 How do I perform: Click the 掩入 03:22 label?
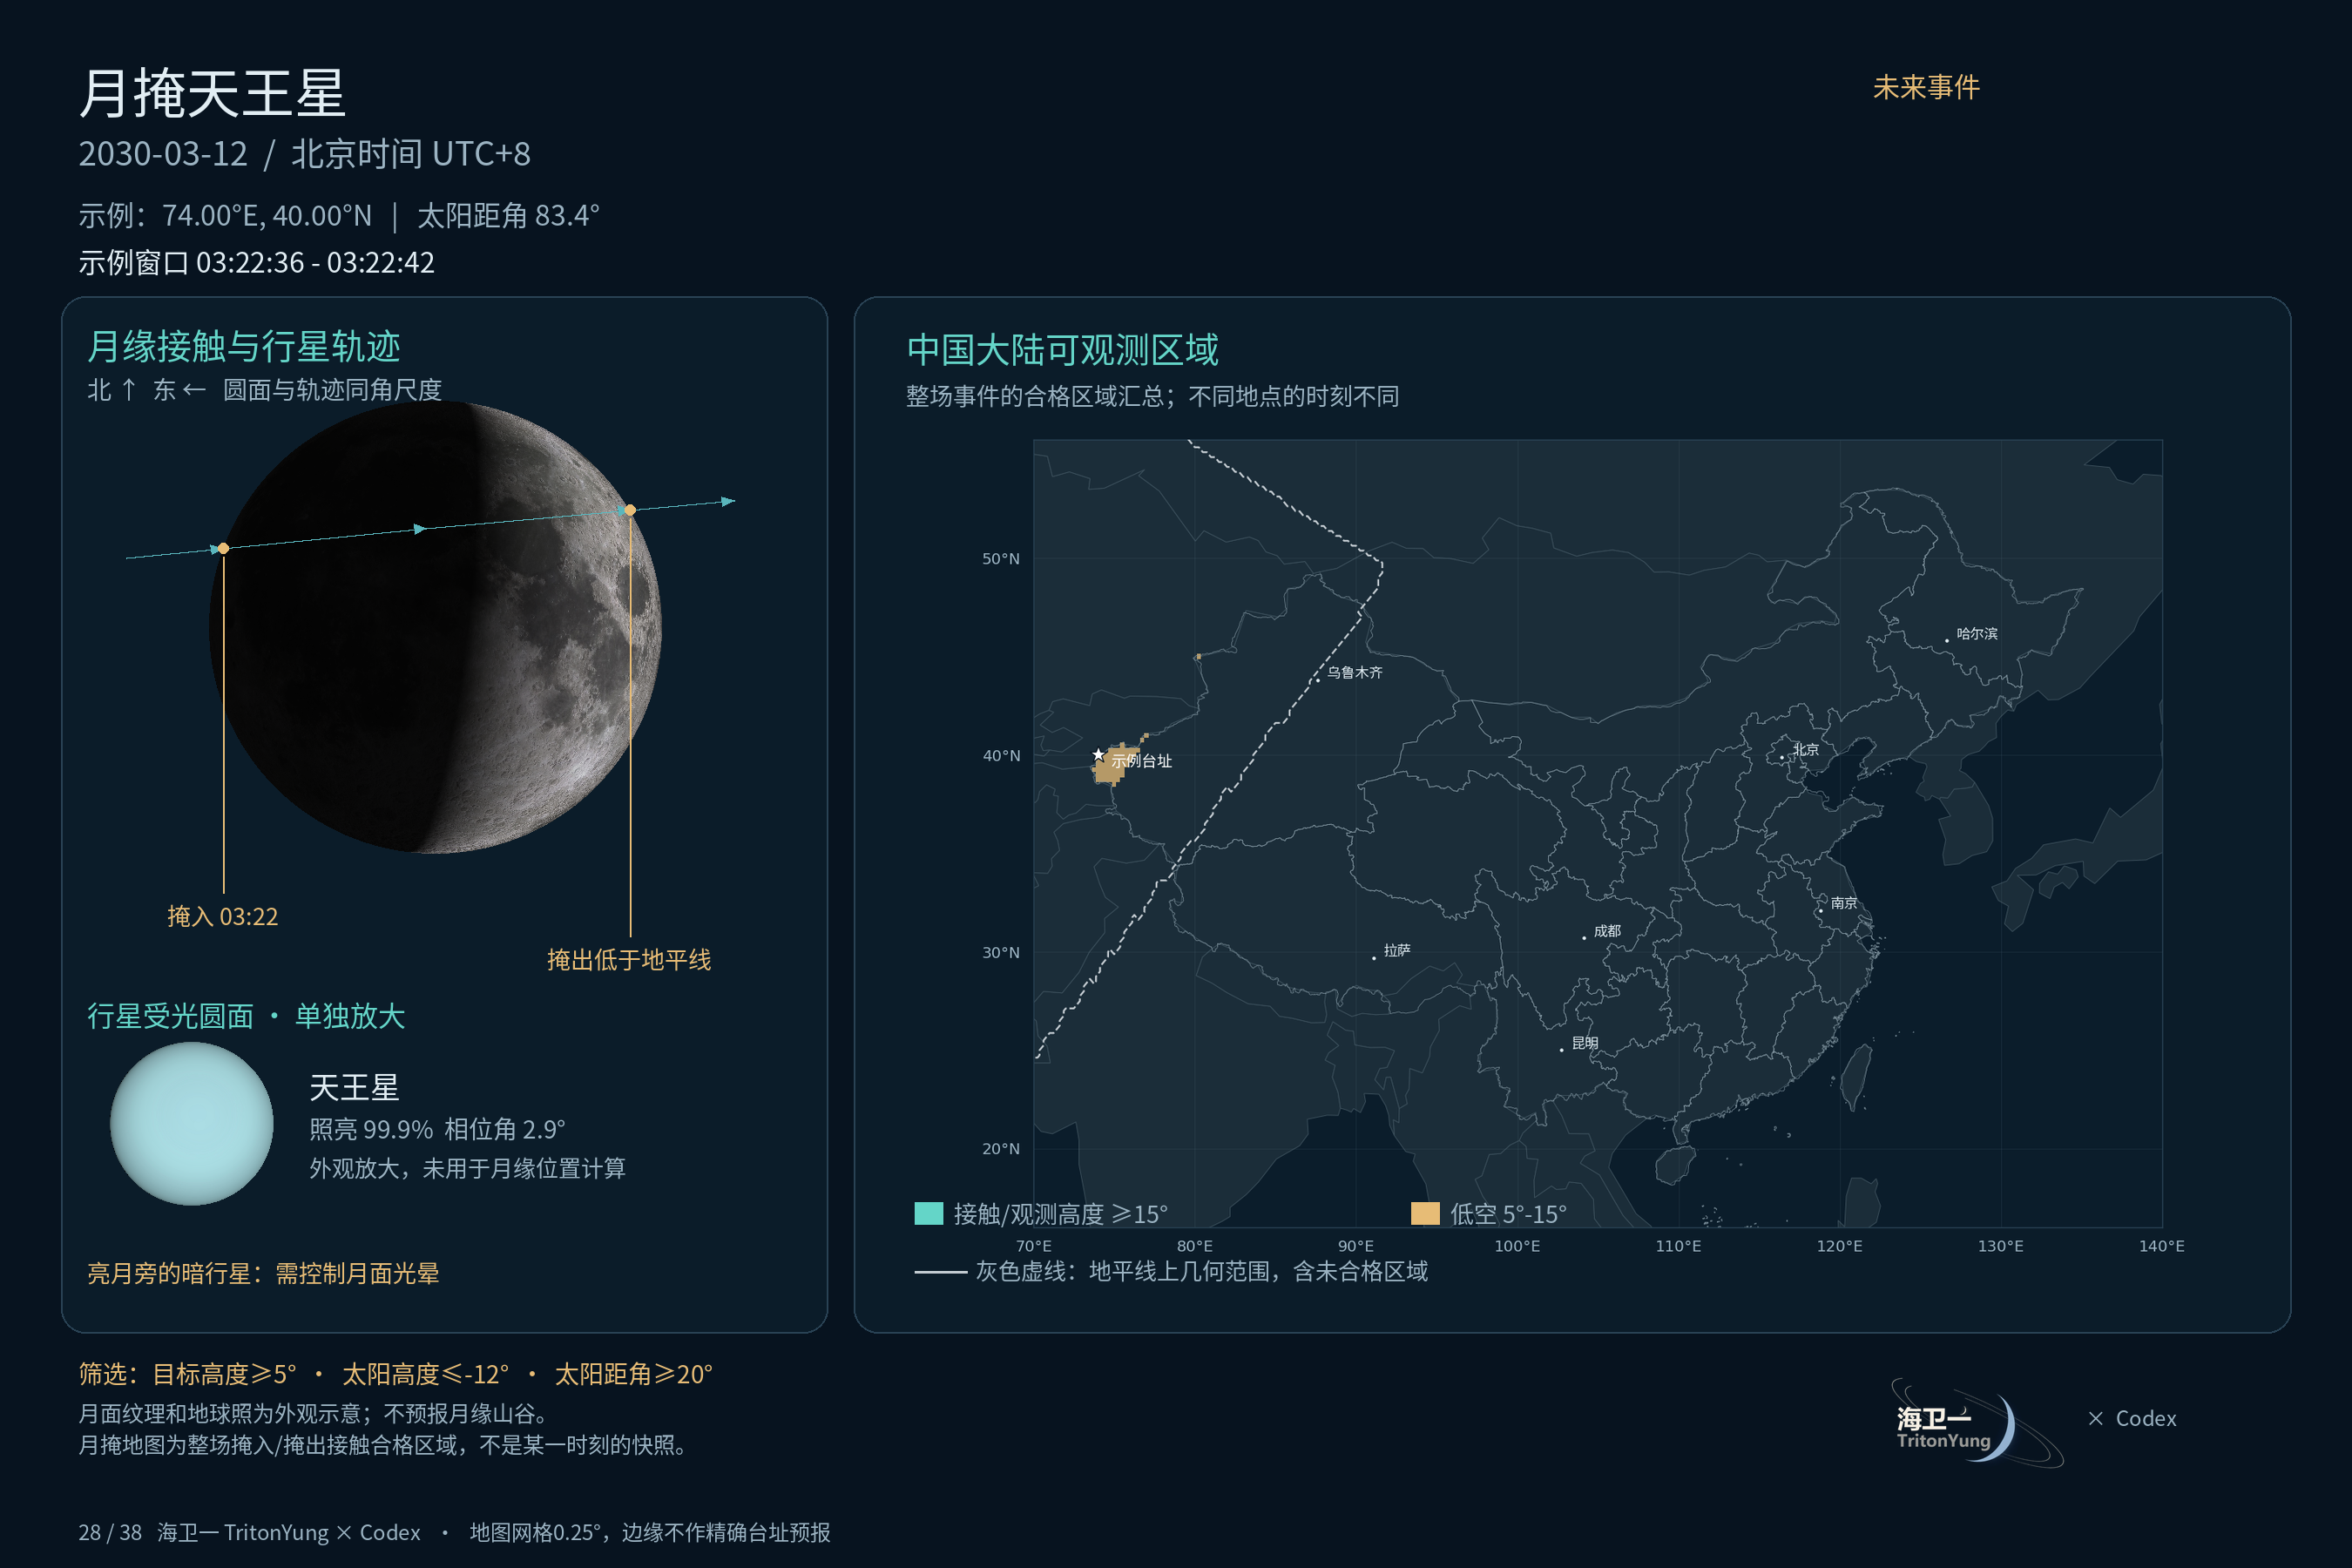point(222,916)
